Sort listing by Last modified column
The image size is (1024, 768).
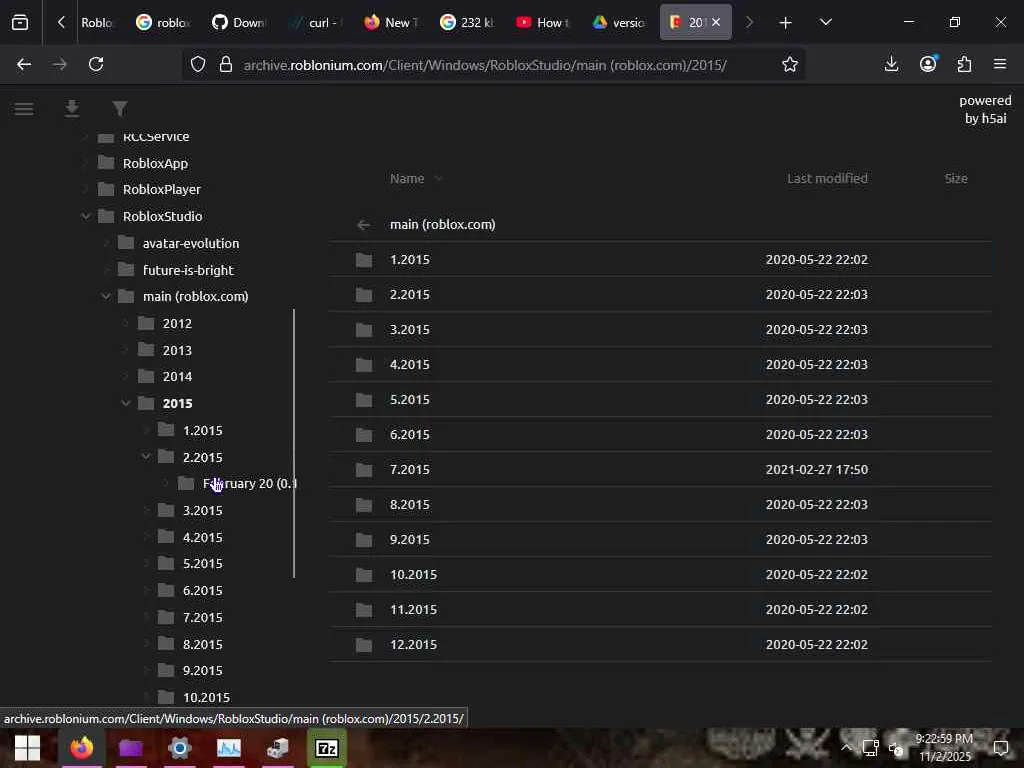(x=827, y=178)
